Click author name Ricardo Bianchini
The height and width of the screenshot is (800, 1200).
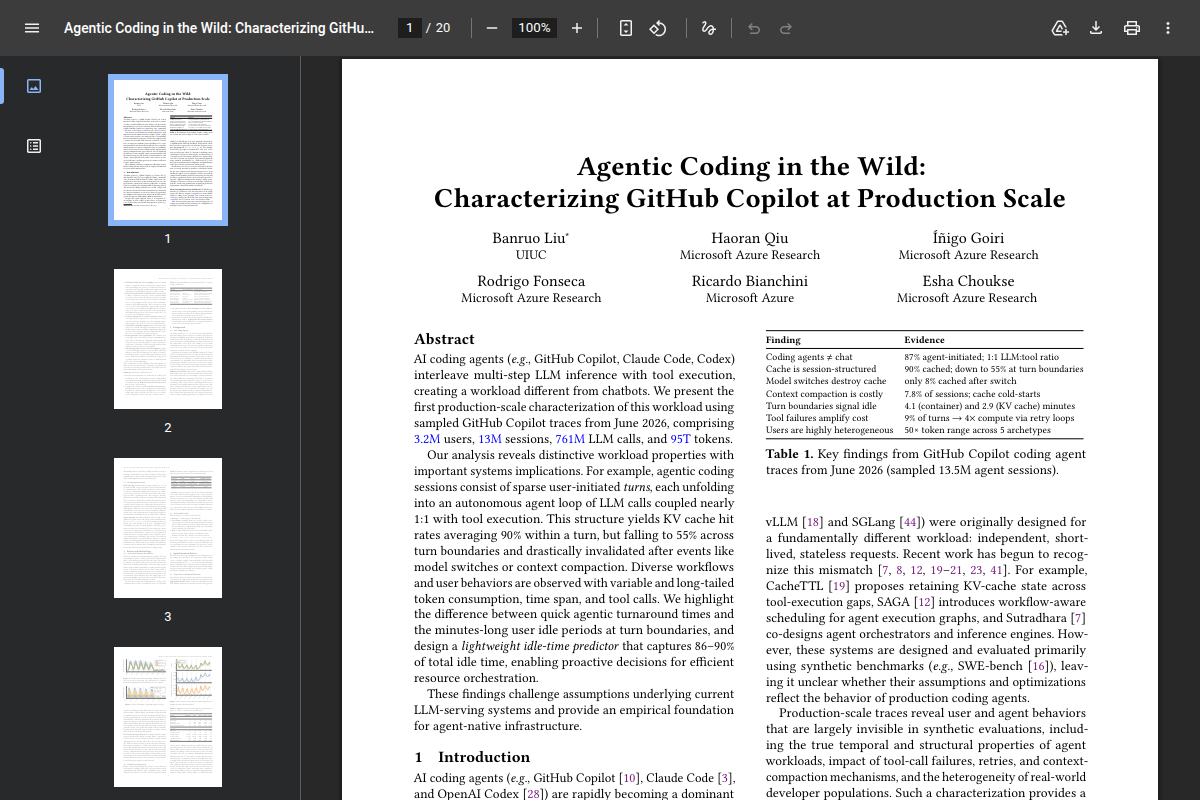(750, 281)
